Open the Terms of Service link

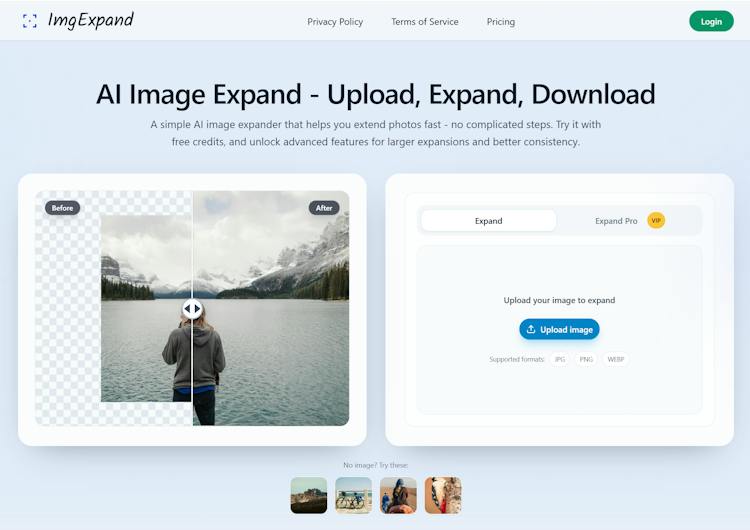point(425,22)
